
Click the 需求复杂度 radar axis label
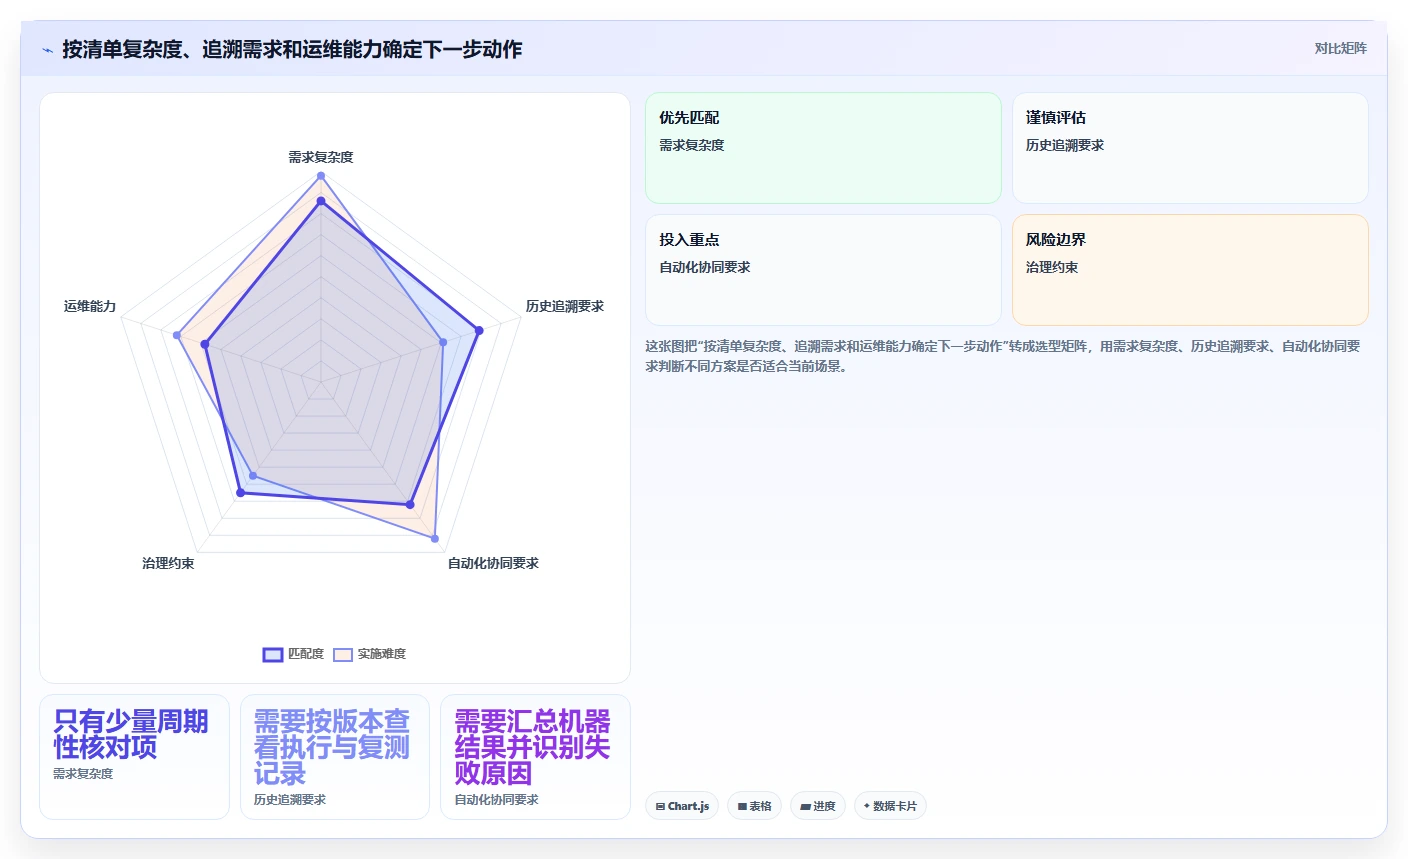pyautogui.click(x=321, y=157)
